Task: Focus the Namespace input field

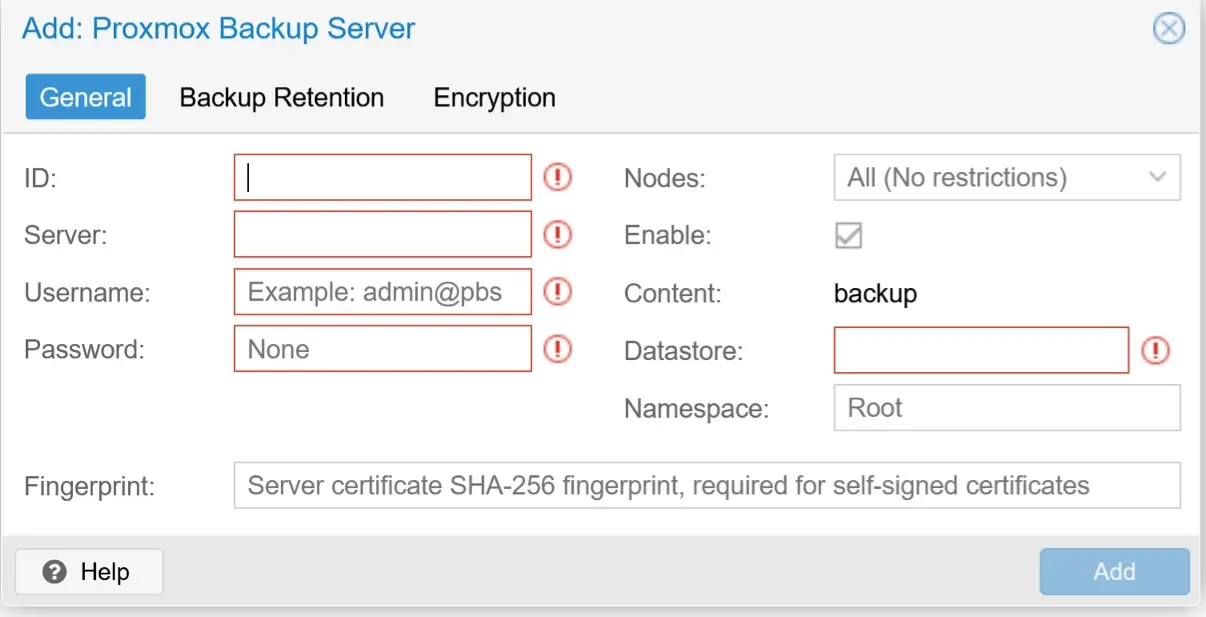Action: pyautogui.click(x=1007, y=408)
